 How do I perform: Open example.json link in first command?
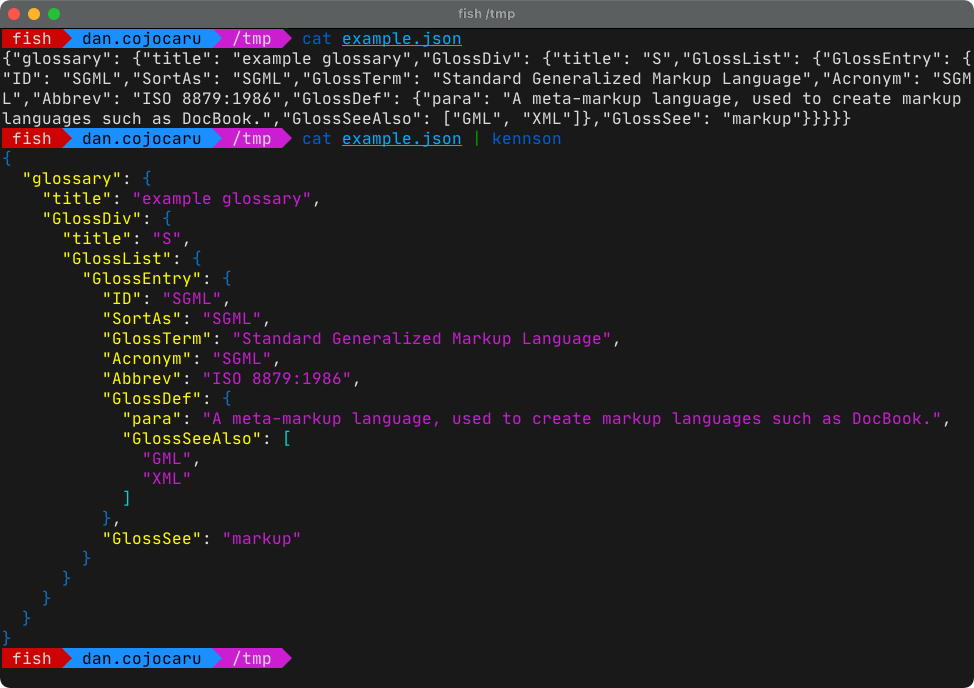(402, 39)
